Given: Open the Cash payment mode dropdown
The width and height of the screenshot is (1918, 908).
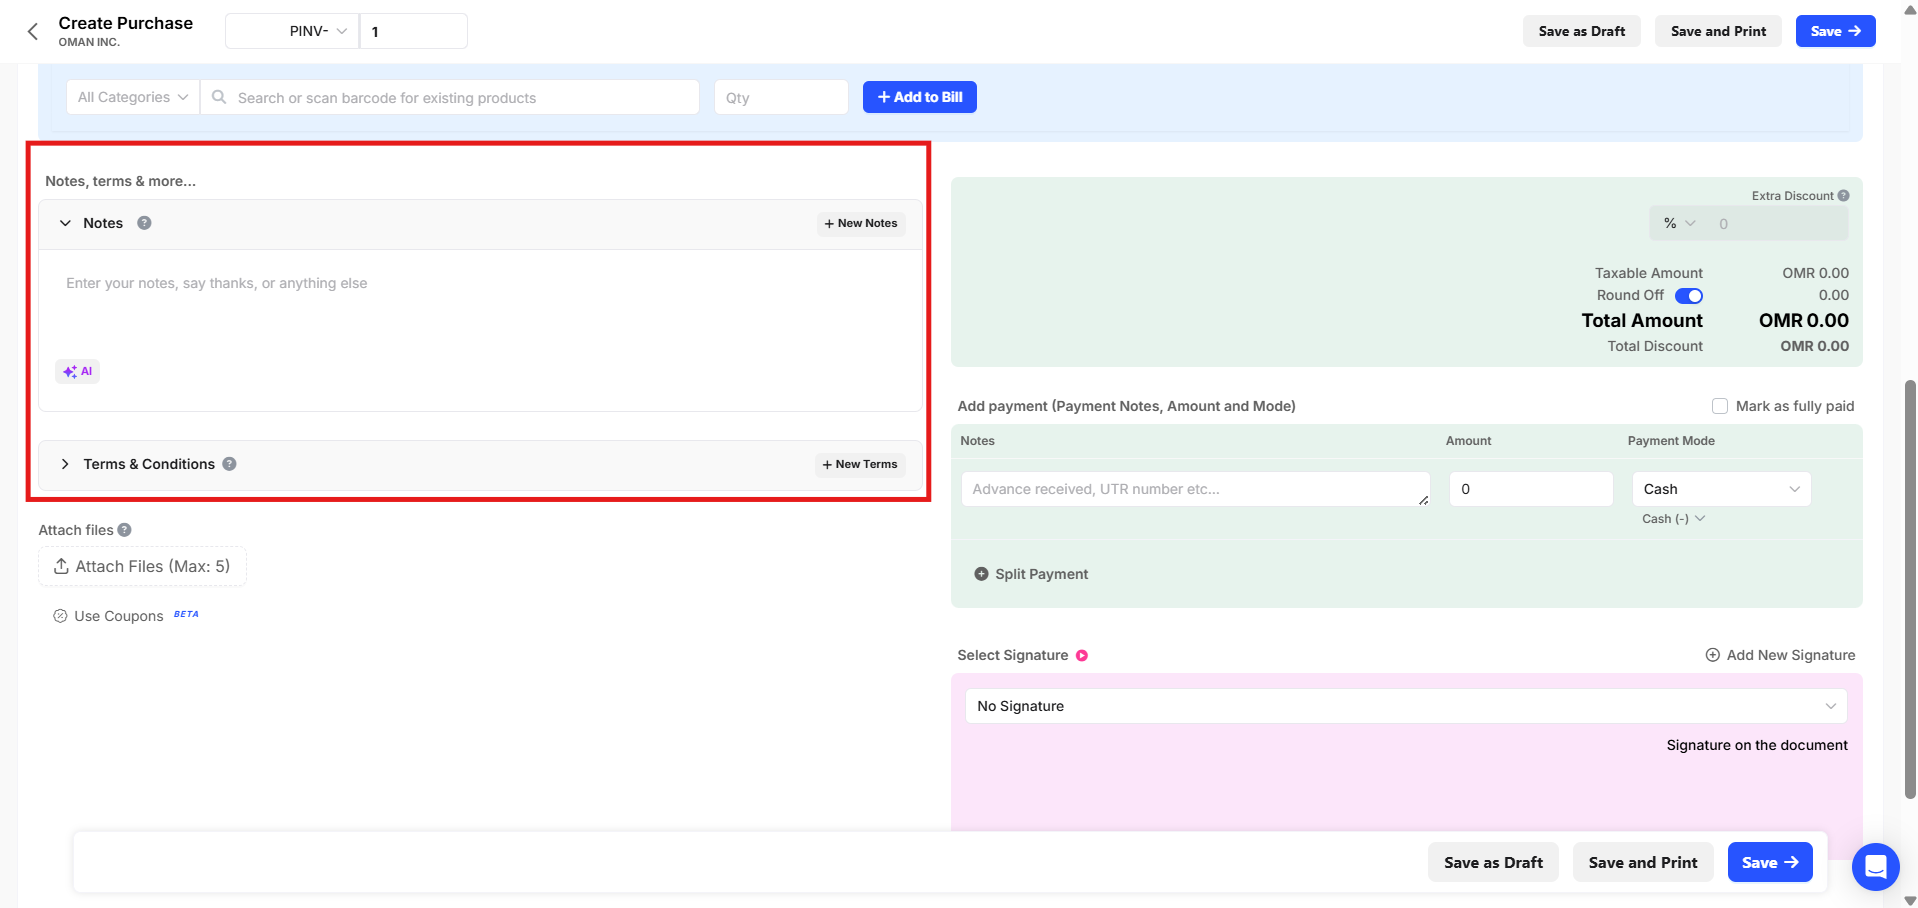Looking at the screenshot, I should tap(1721, 489).
